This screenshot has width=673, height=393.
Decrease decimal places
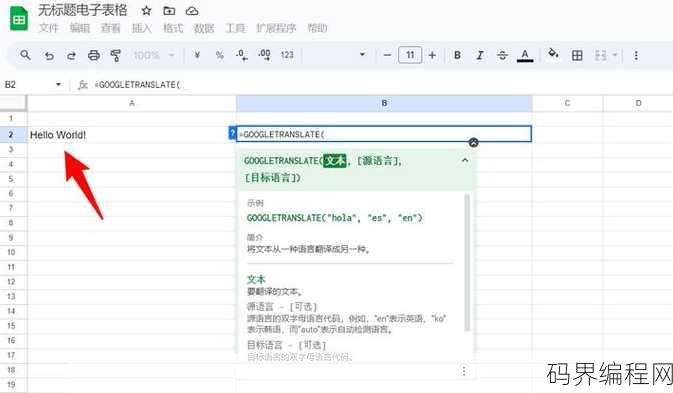coord(241,55)
